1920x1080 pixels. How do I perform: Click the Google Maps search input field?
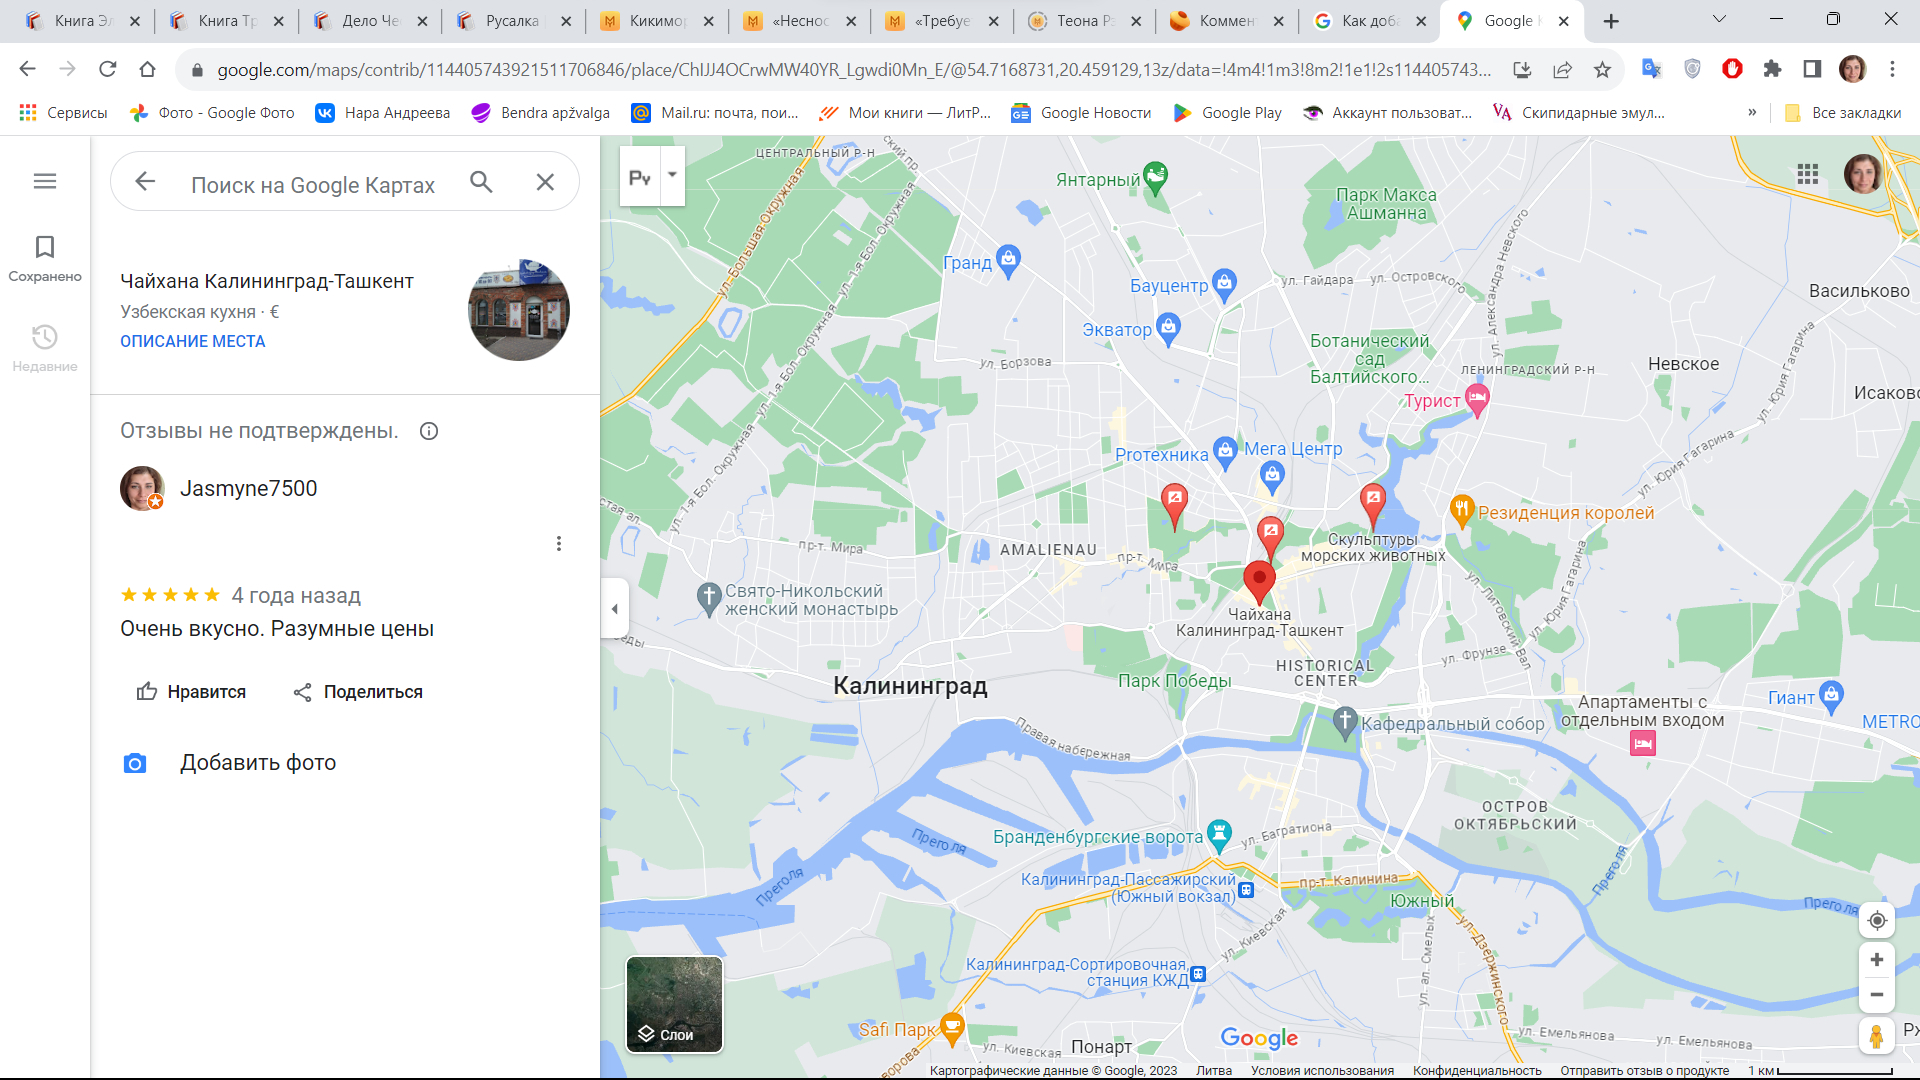tap(312, 185)
